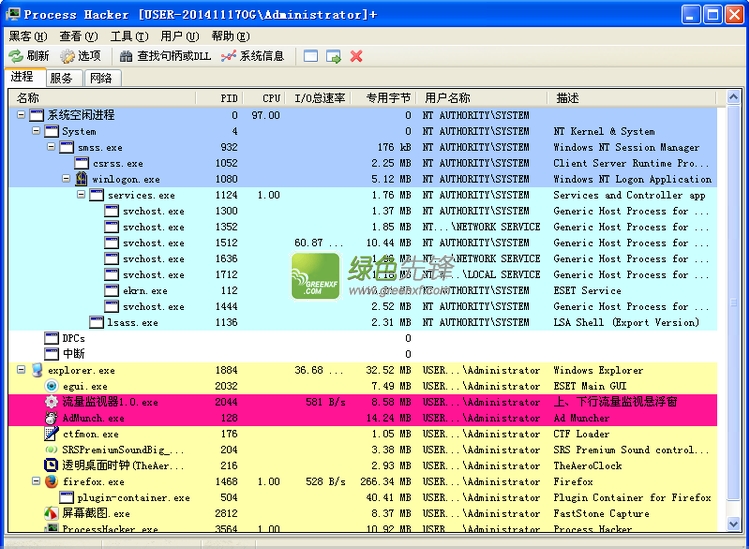This screenshot has height=549, width=749.
Task: Open Options via the gear icon
Action: (x=67, y=56)
